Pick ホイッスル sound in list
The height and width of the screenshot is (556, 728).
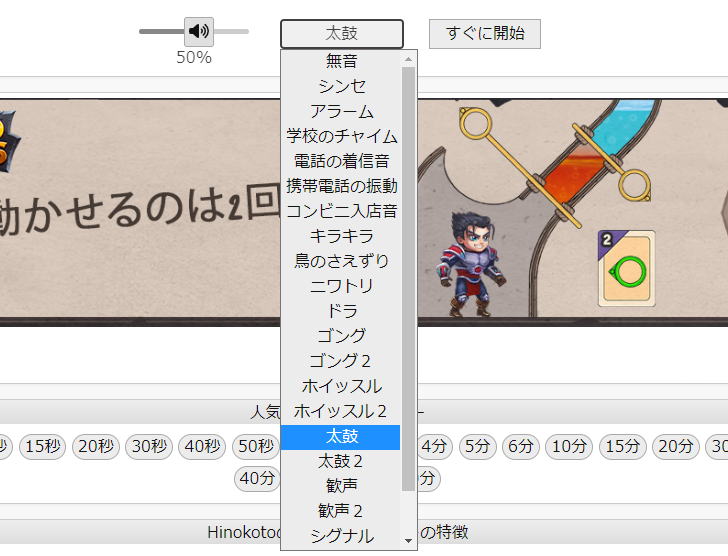point(341,386)
